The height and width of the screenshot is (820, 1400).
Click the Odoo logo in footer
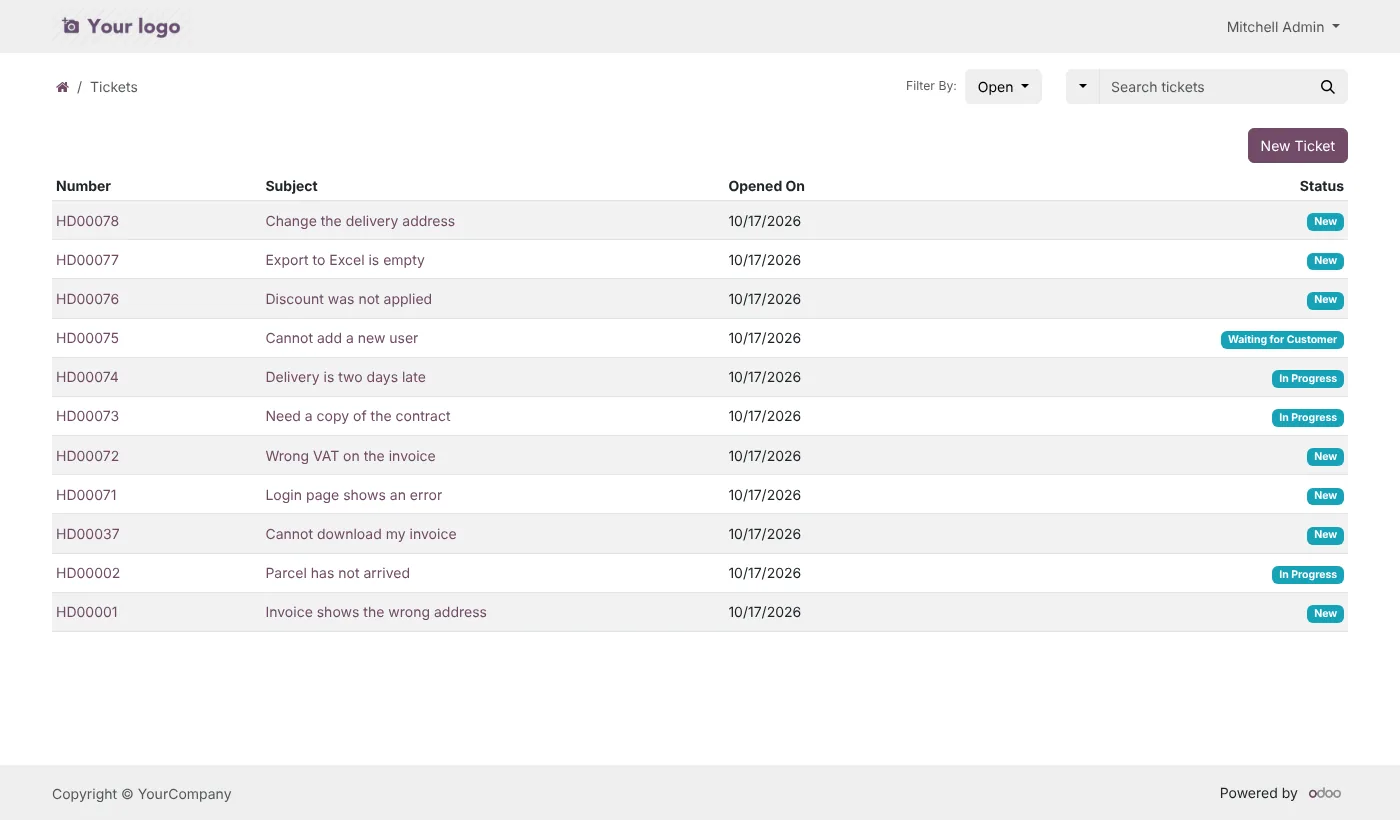click(x=1325, y=793)
